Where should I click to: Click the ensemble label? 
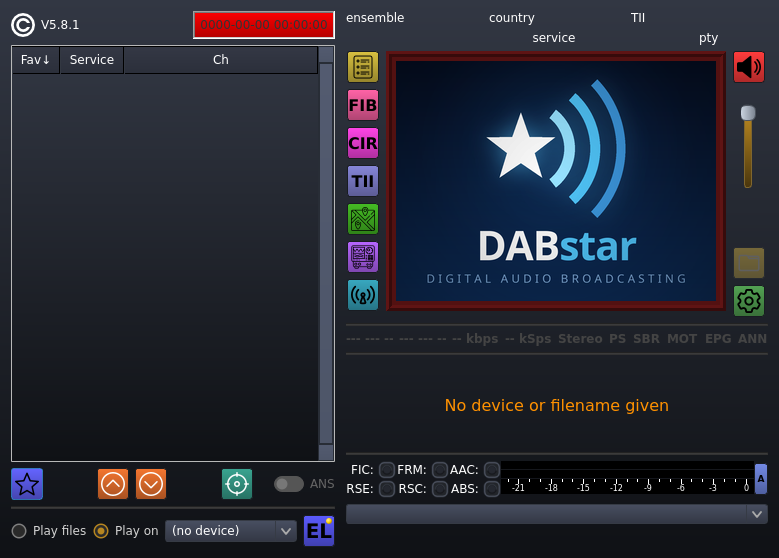click(x=375, y=18)
